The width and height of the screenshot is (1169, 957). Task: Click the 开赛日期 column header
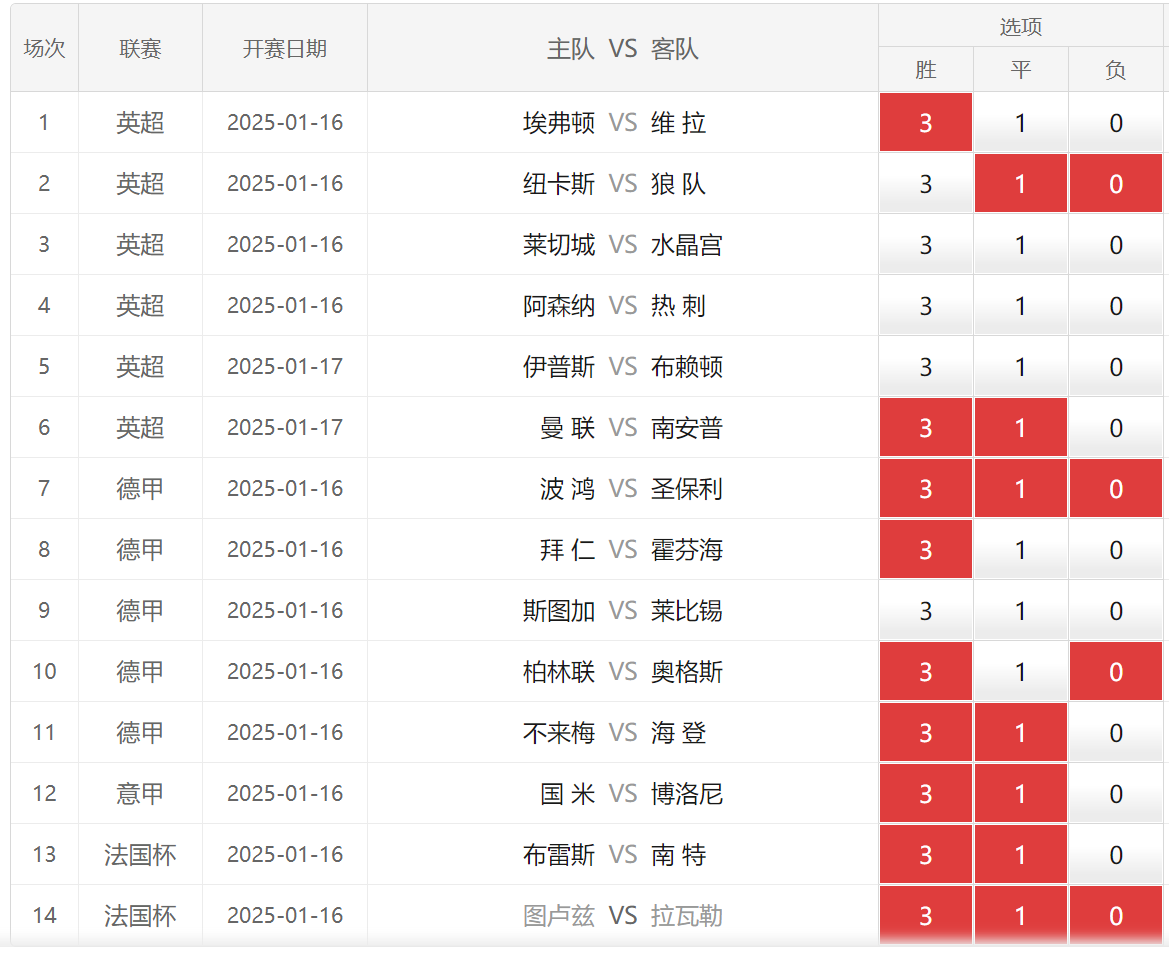[285, 48]
